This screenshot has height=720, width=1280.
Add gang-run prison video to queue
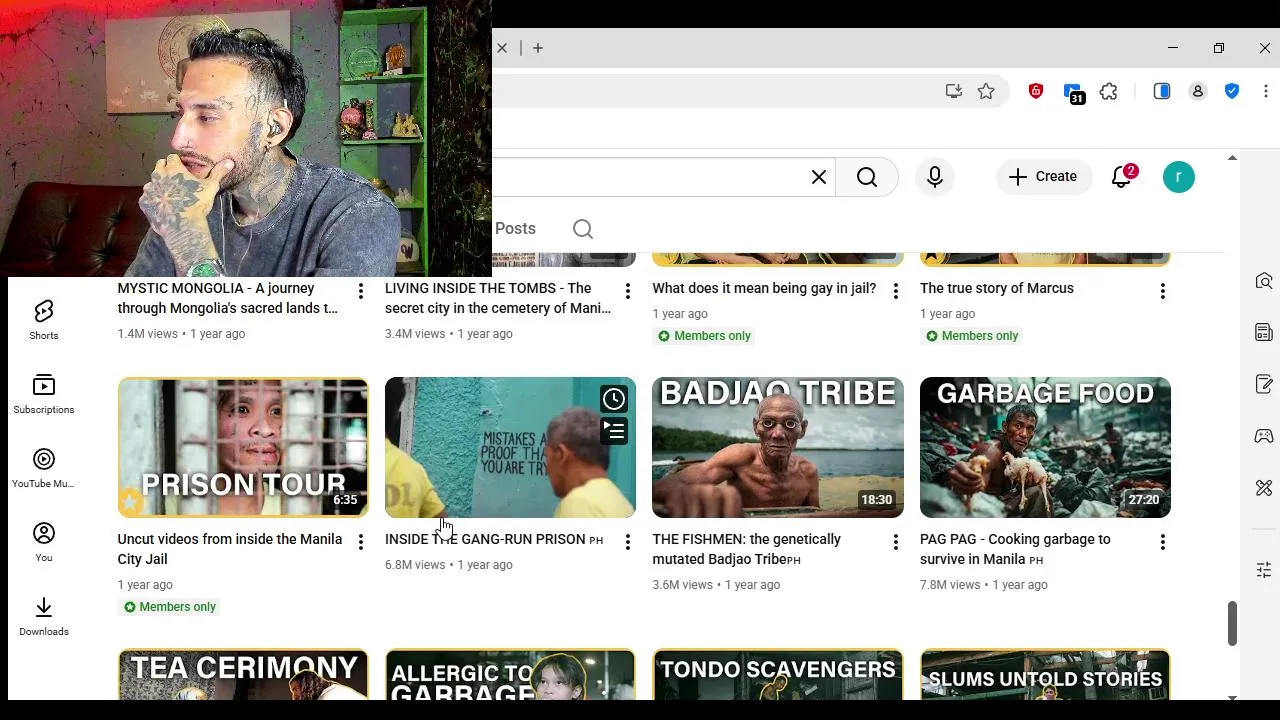[614, 431]
